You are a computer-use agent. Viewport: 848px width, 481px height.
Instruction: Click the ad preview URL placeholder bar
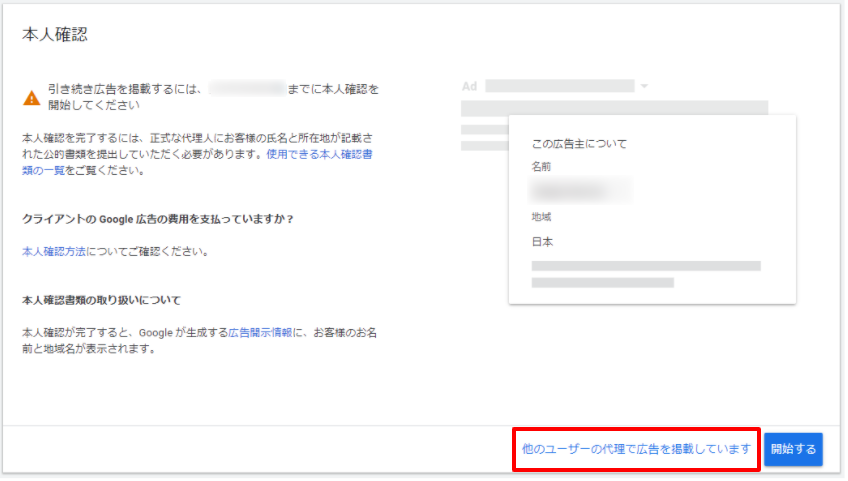click(x=559, y=86)
